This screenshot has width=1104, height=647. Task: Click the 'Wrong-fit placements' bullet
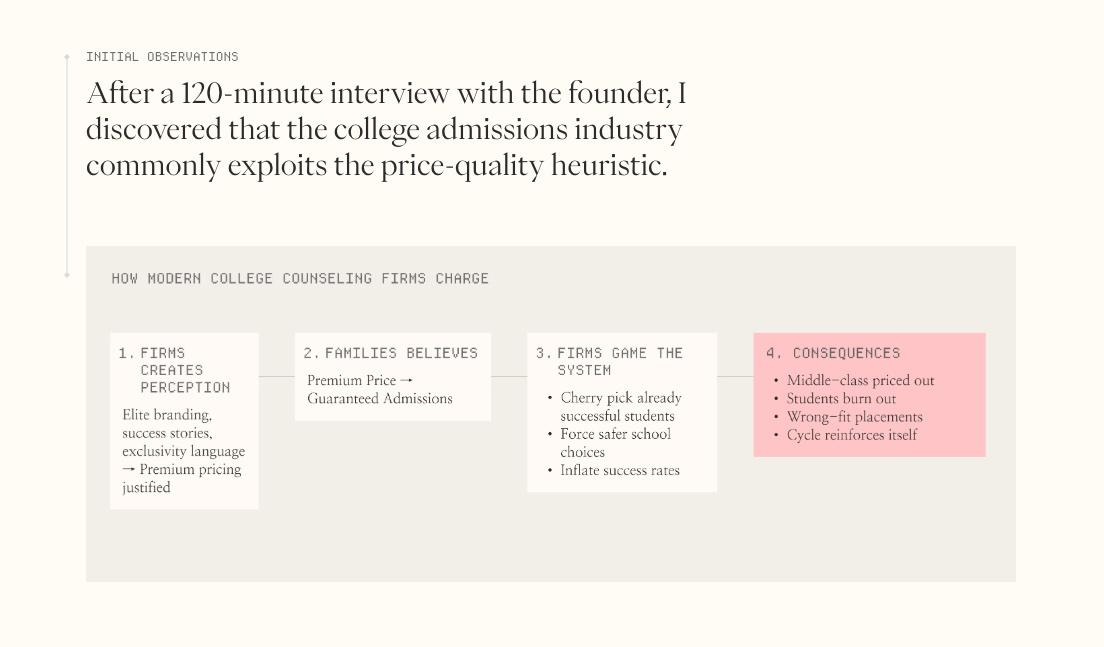point(854,417)
